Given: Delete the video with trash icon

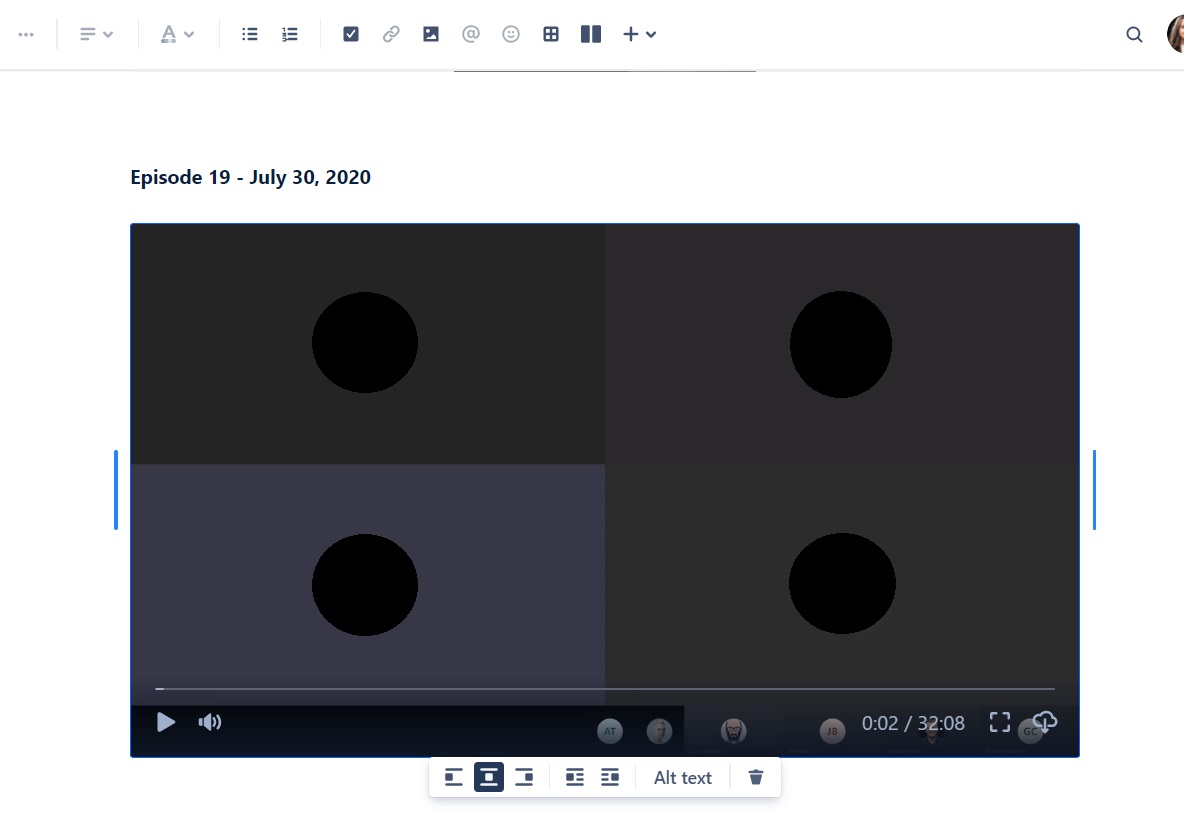Looking at the screenshot, I should tap(756, 777).
